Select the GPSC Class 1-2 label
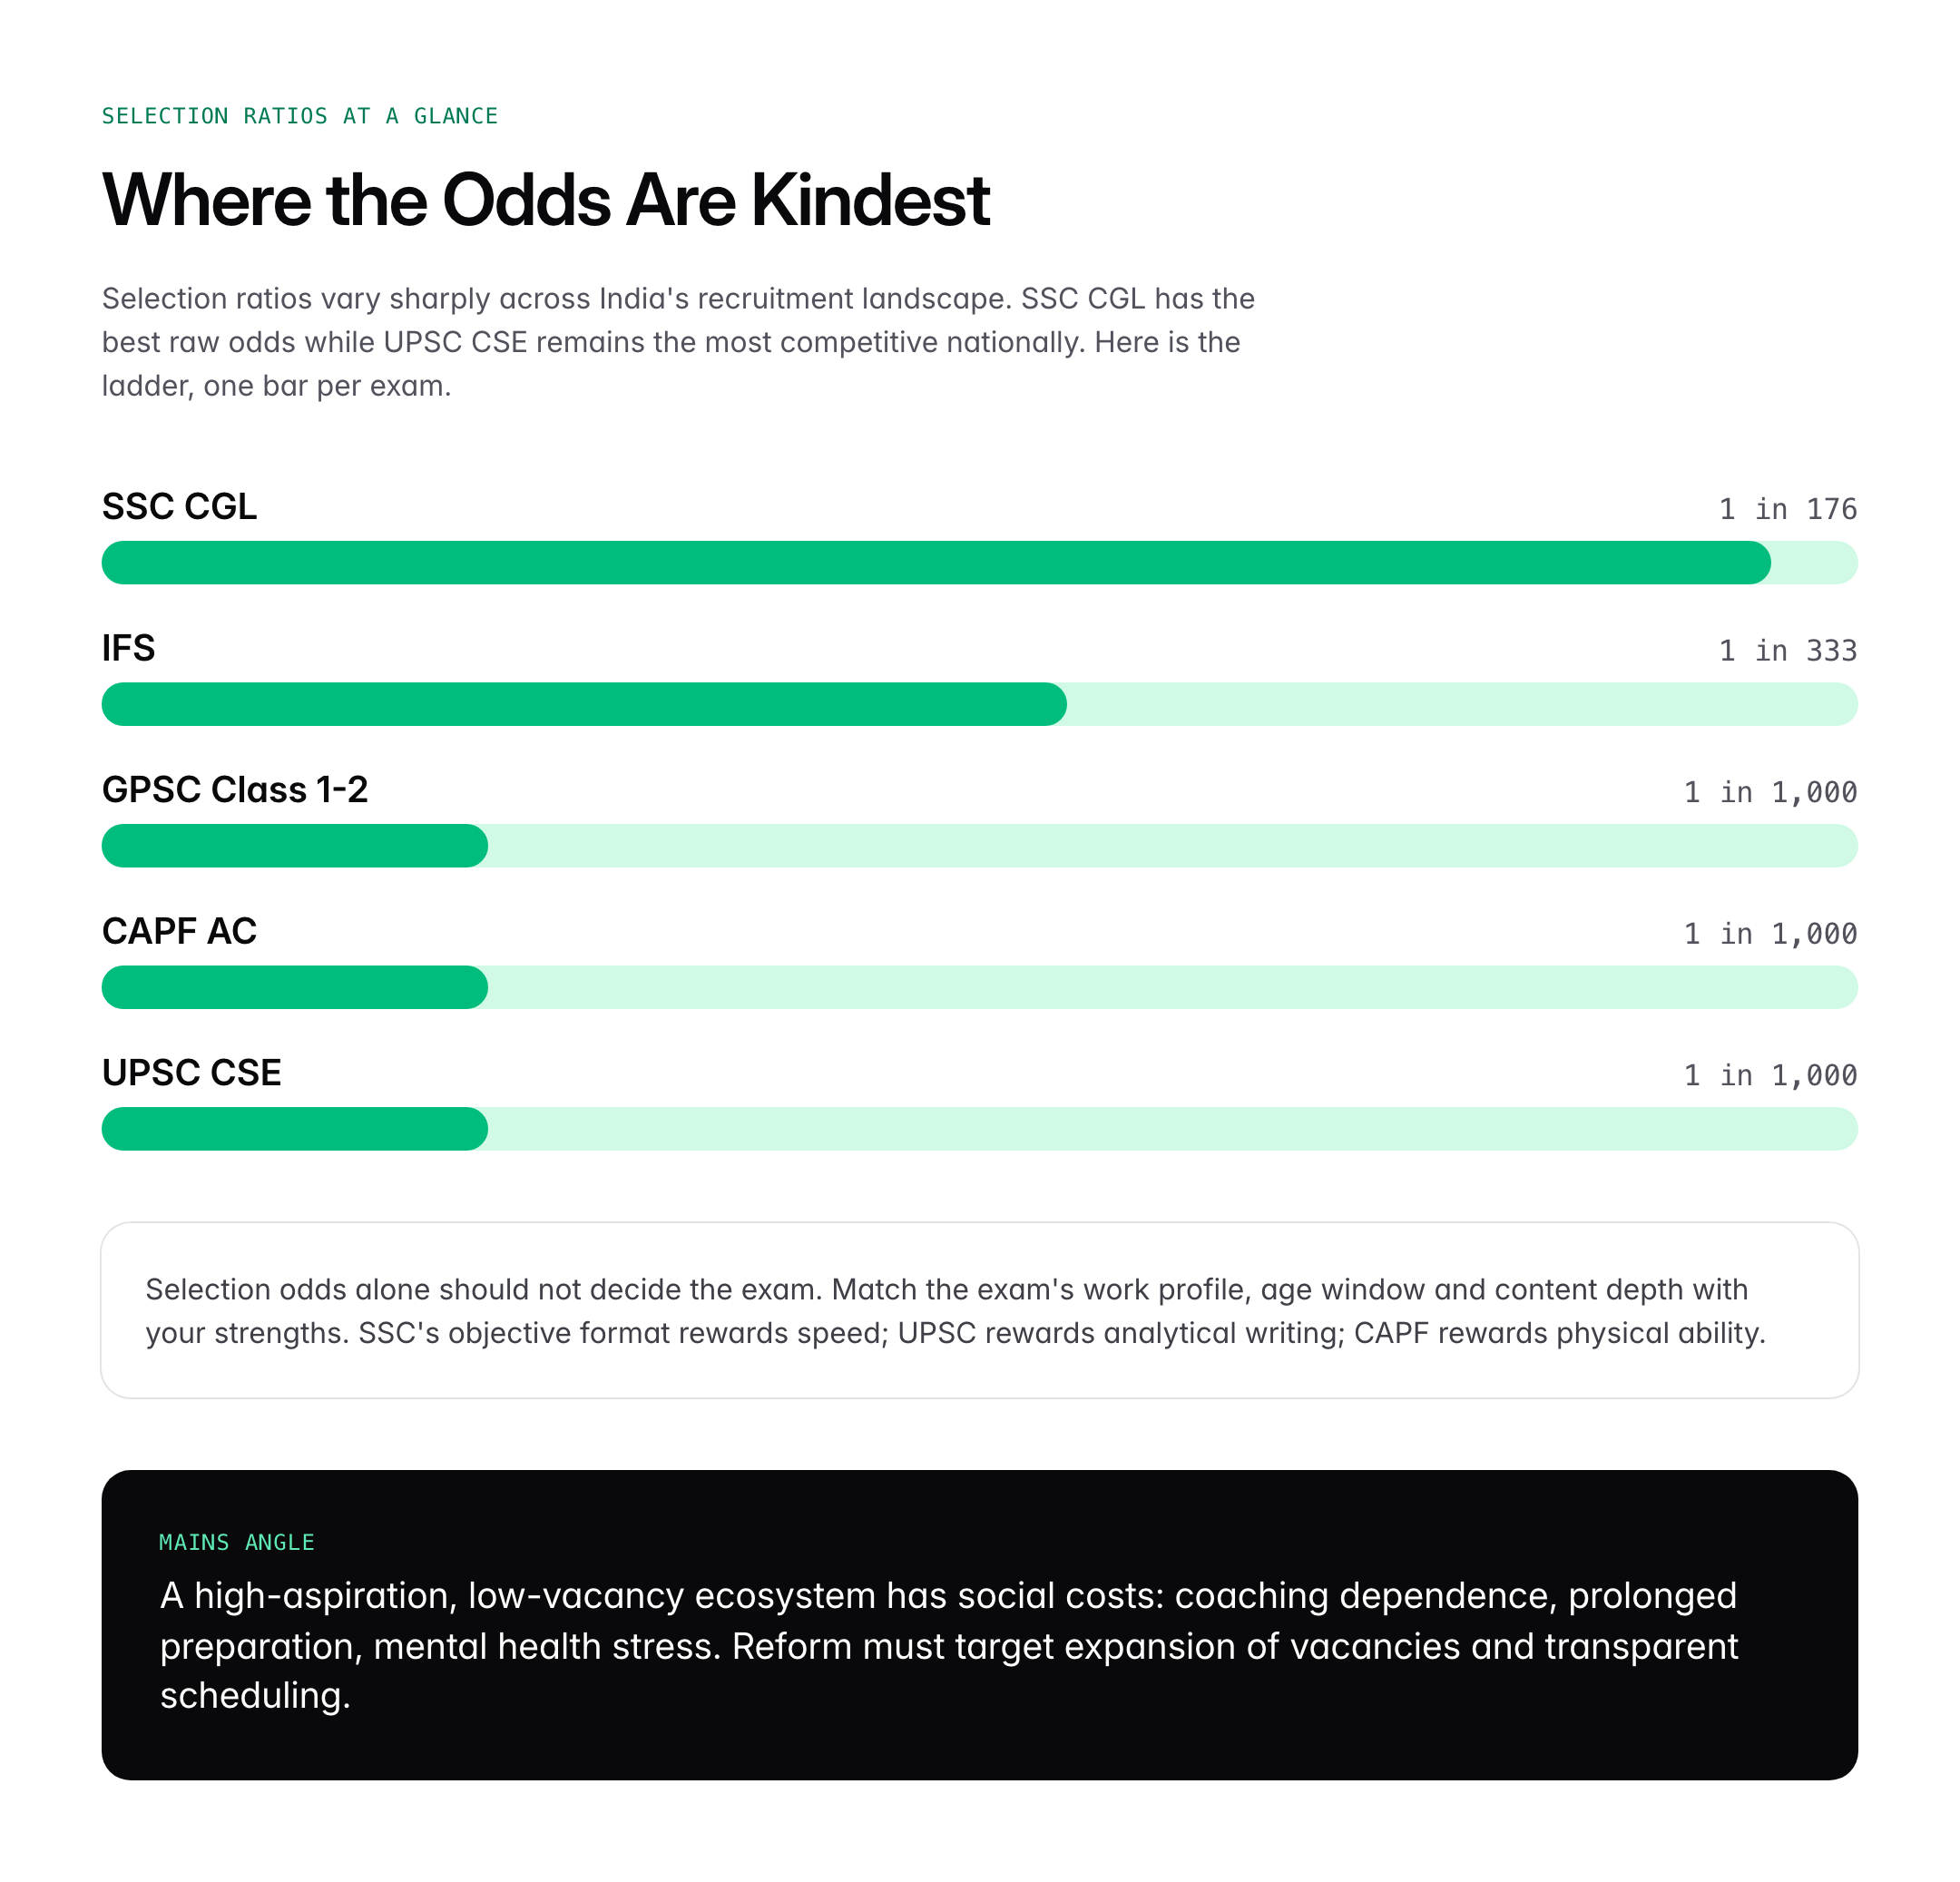1960x1882 pixels. [235, 790]
